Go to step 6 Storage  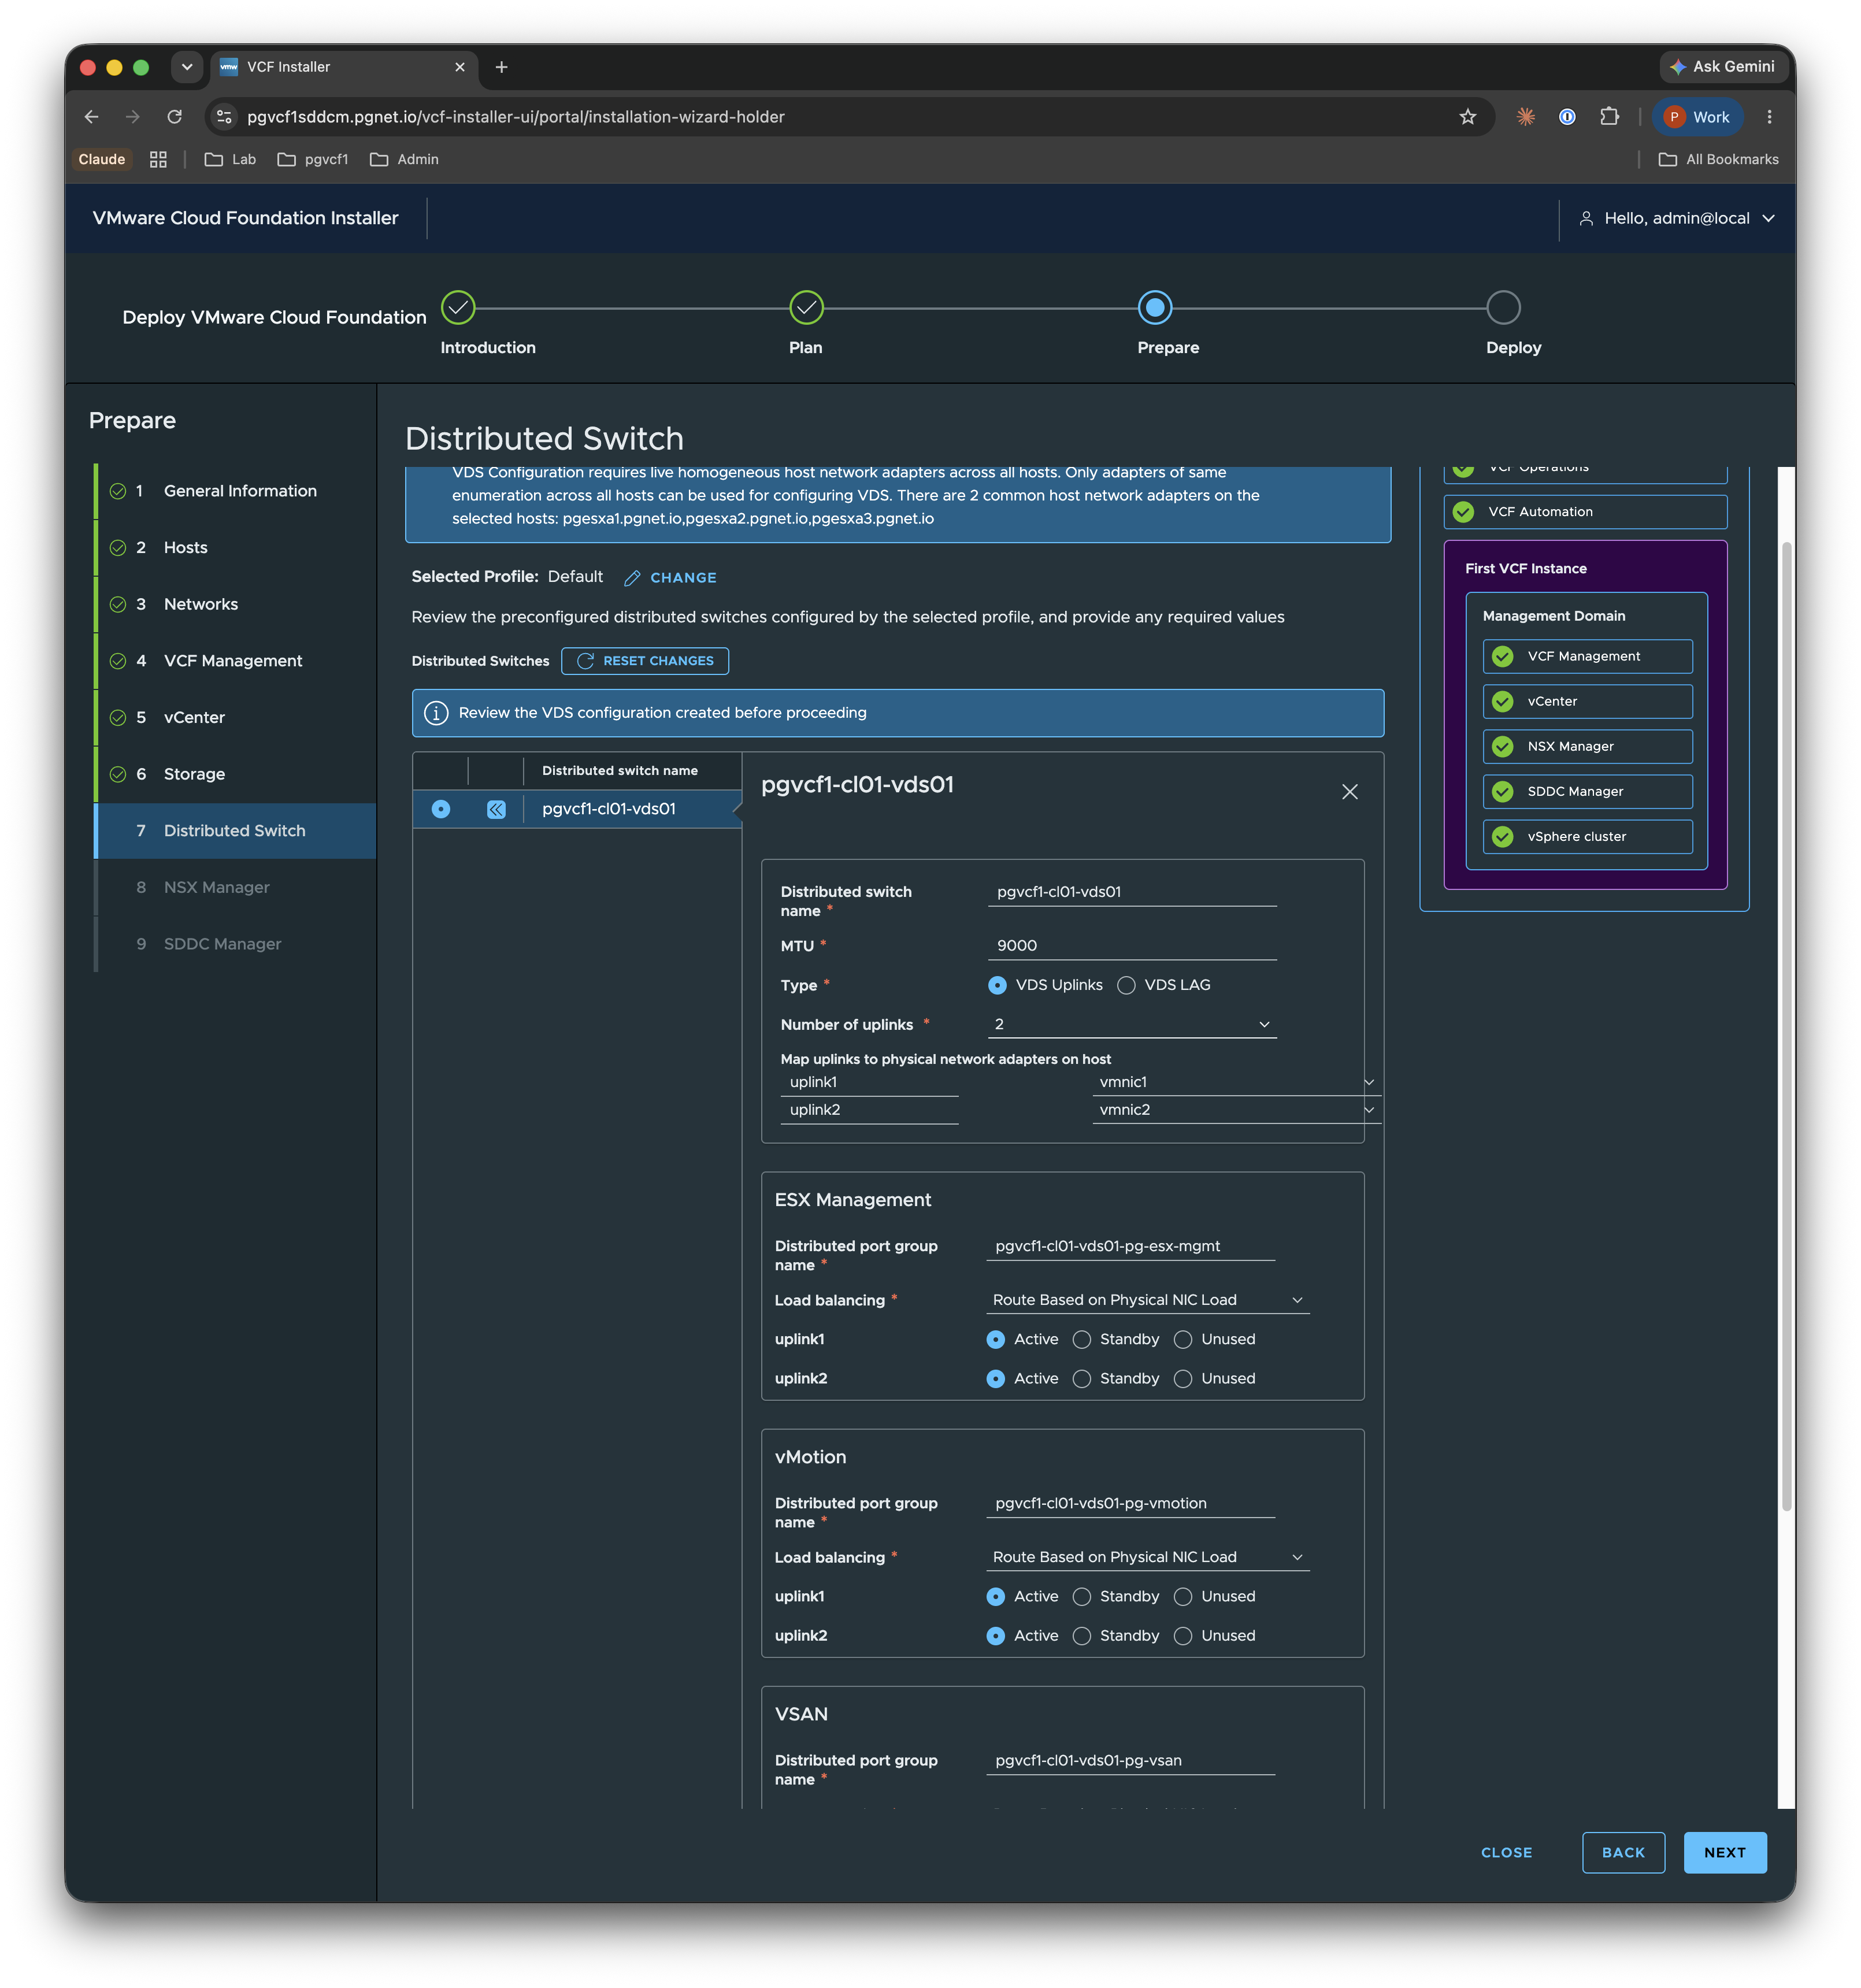pos(235,774)
